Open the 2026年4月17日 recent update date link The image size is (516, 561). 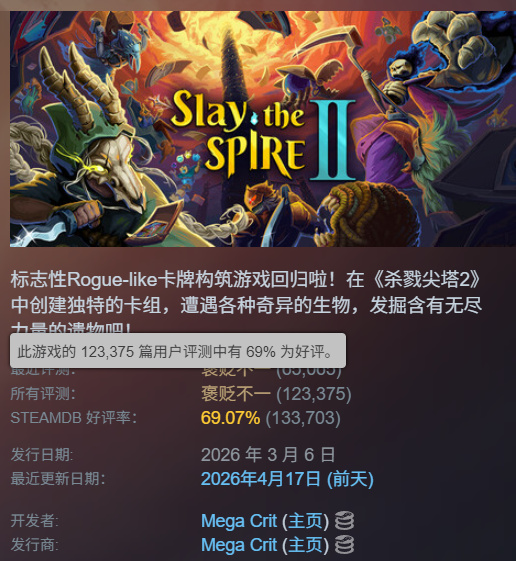[x=287, y=479]
